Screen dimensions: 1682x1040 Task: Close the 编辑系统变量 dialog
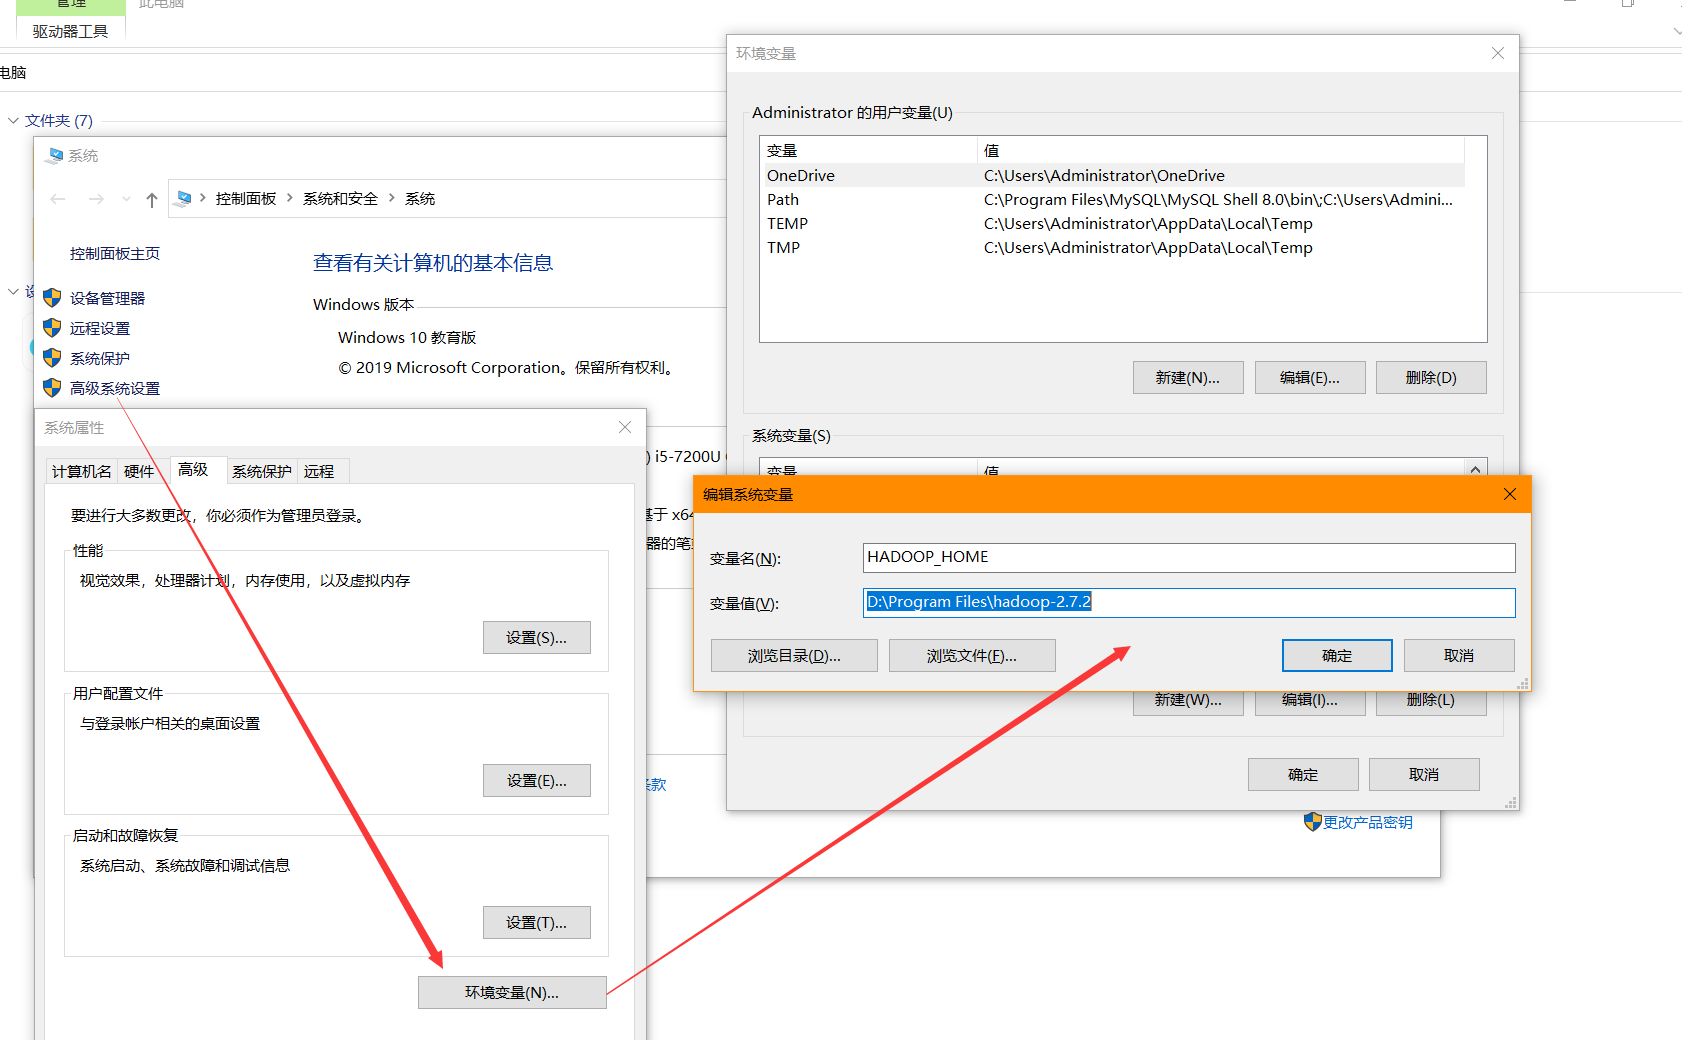pyautogui.click(x=1510, y=495)
